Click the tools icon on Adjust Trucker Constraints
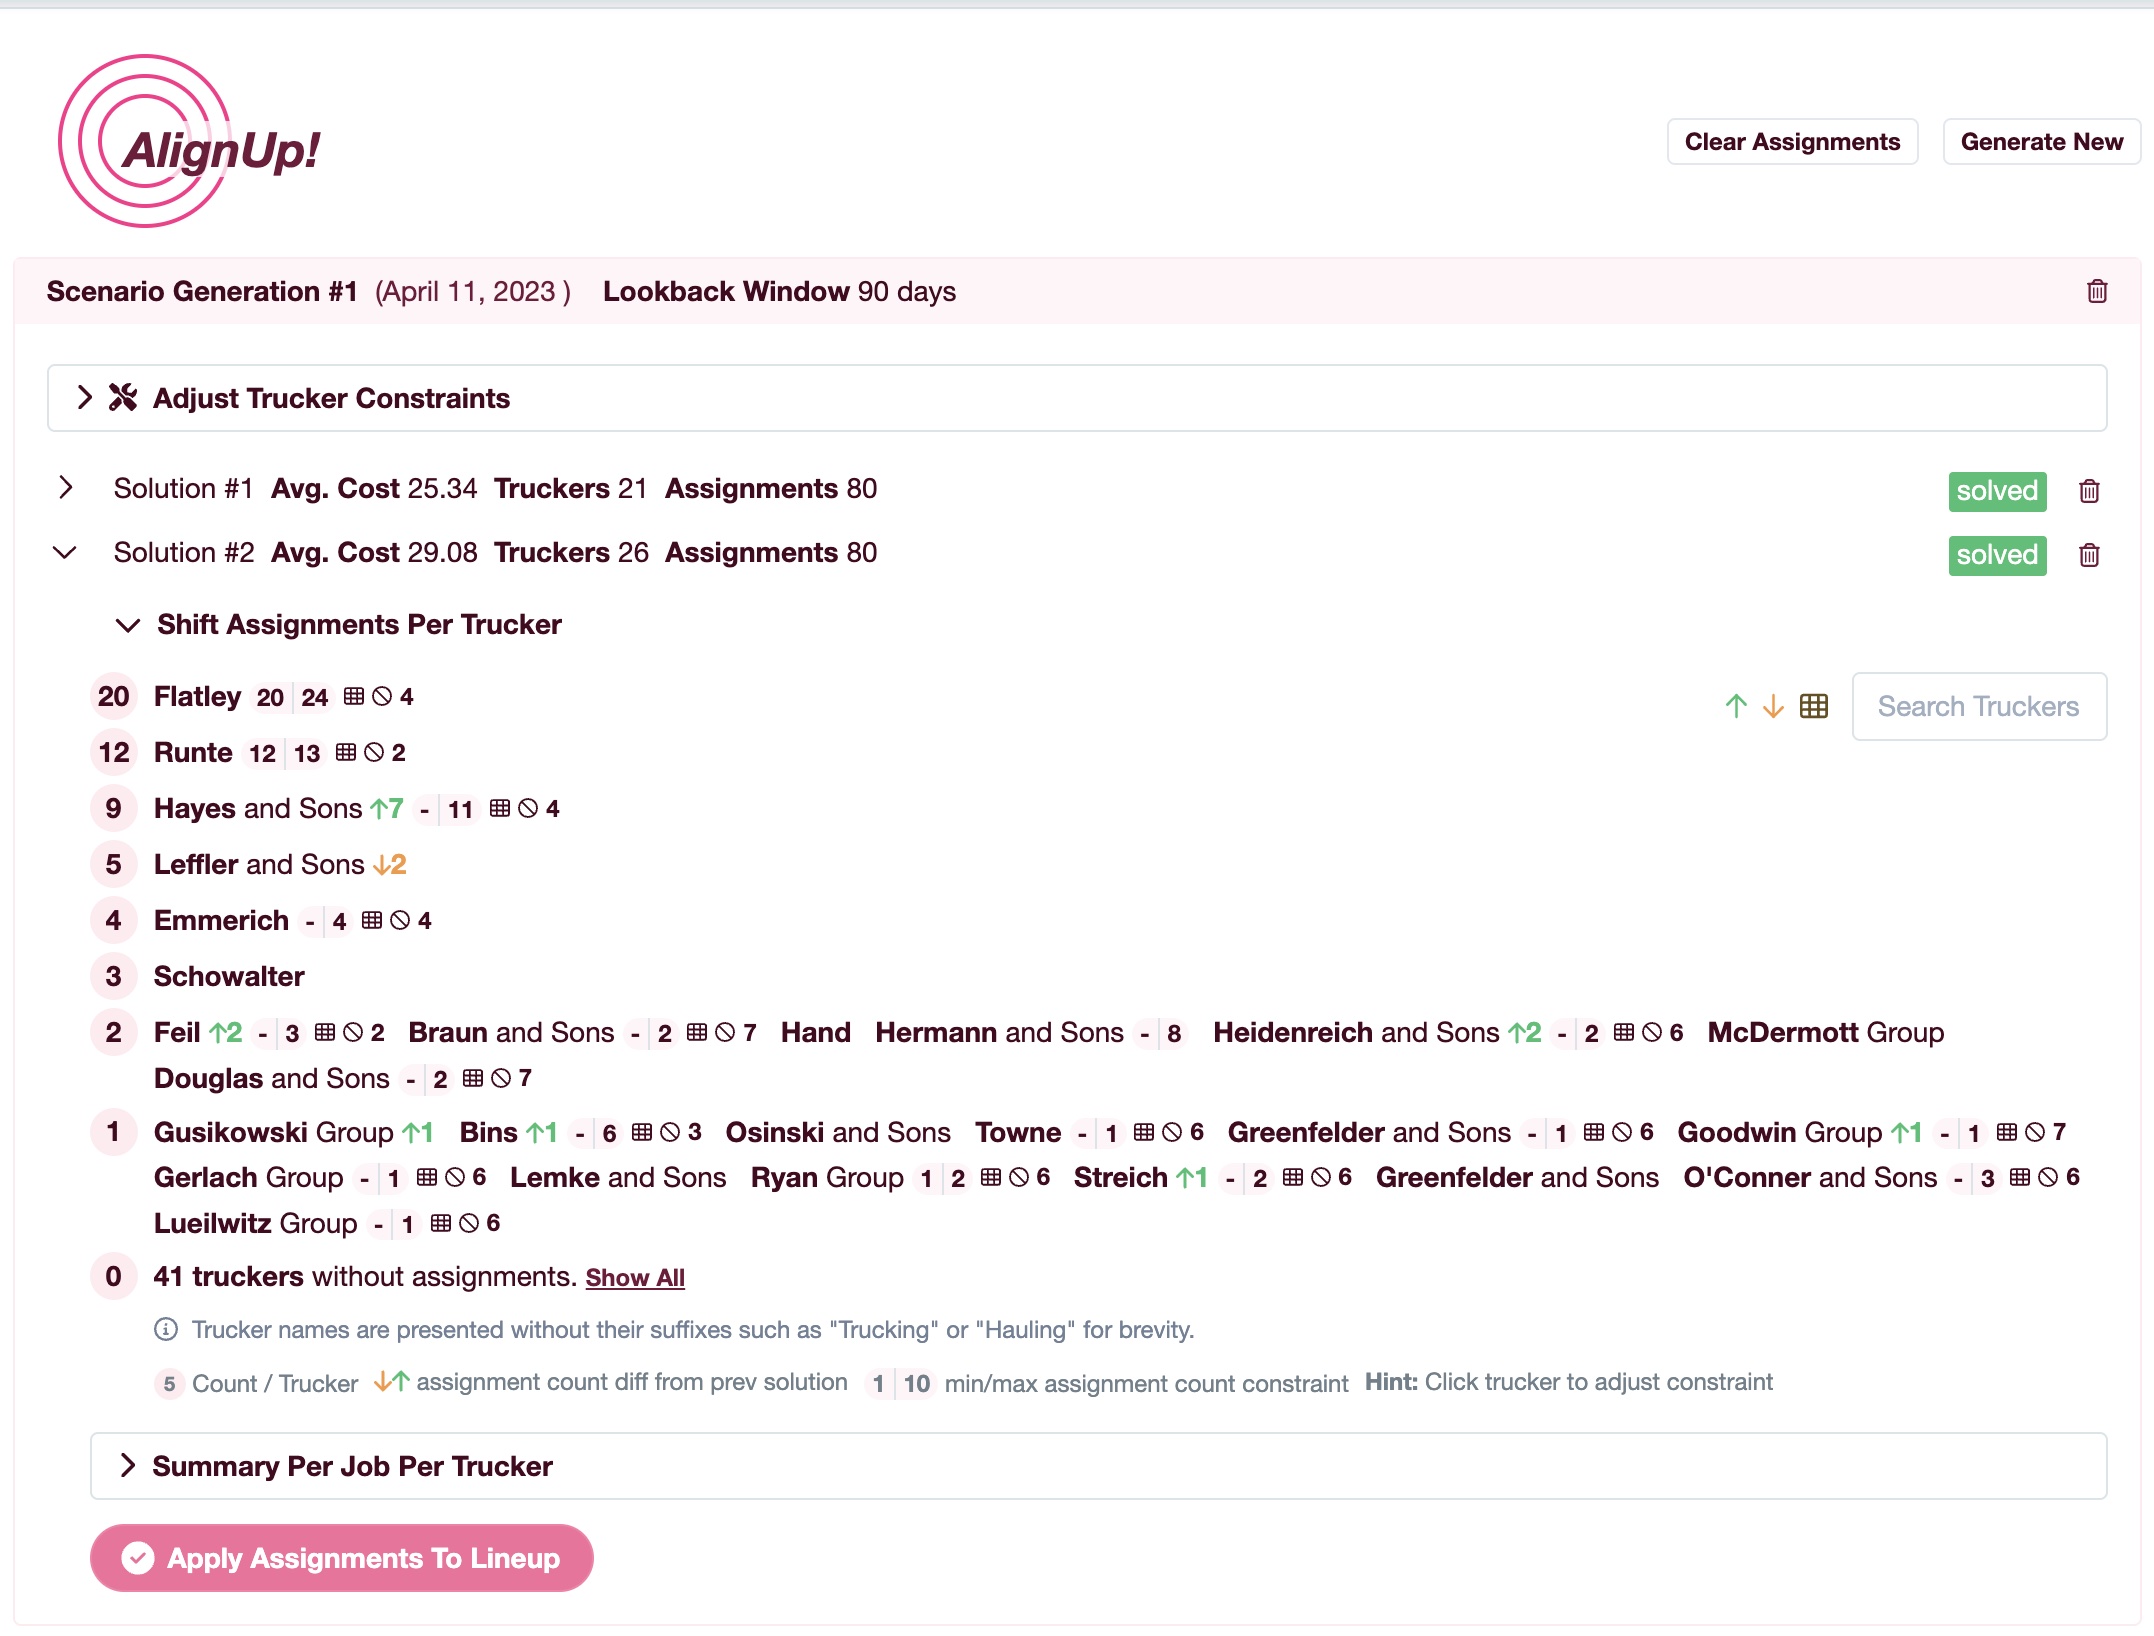Screen dimensions: 2154x1636 (x=123, y=397)
